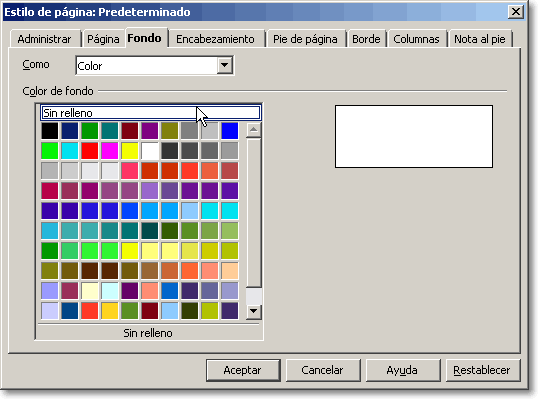Choose the pale yellow swatch in the ninth row
Screen dimensions: 538x399
click(x=90, y=290)
